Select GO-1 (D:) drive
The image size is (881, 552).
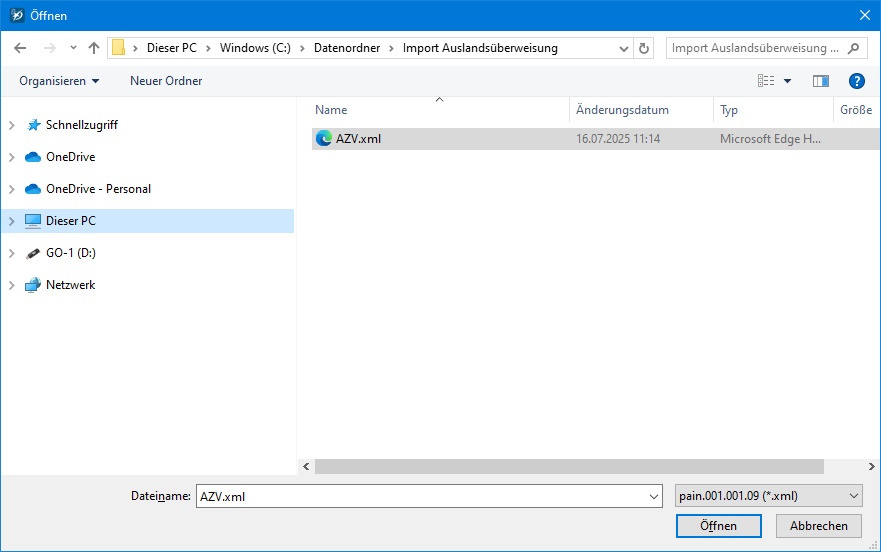click(71, 253)
